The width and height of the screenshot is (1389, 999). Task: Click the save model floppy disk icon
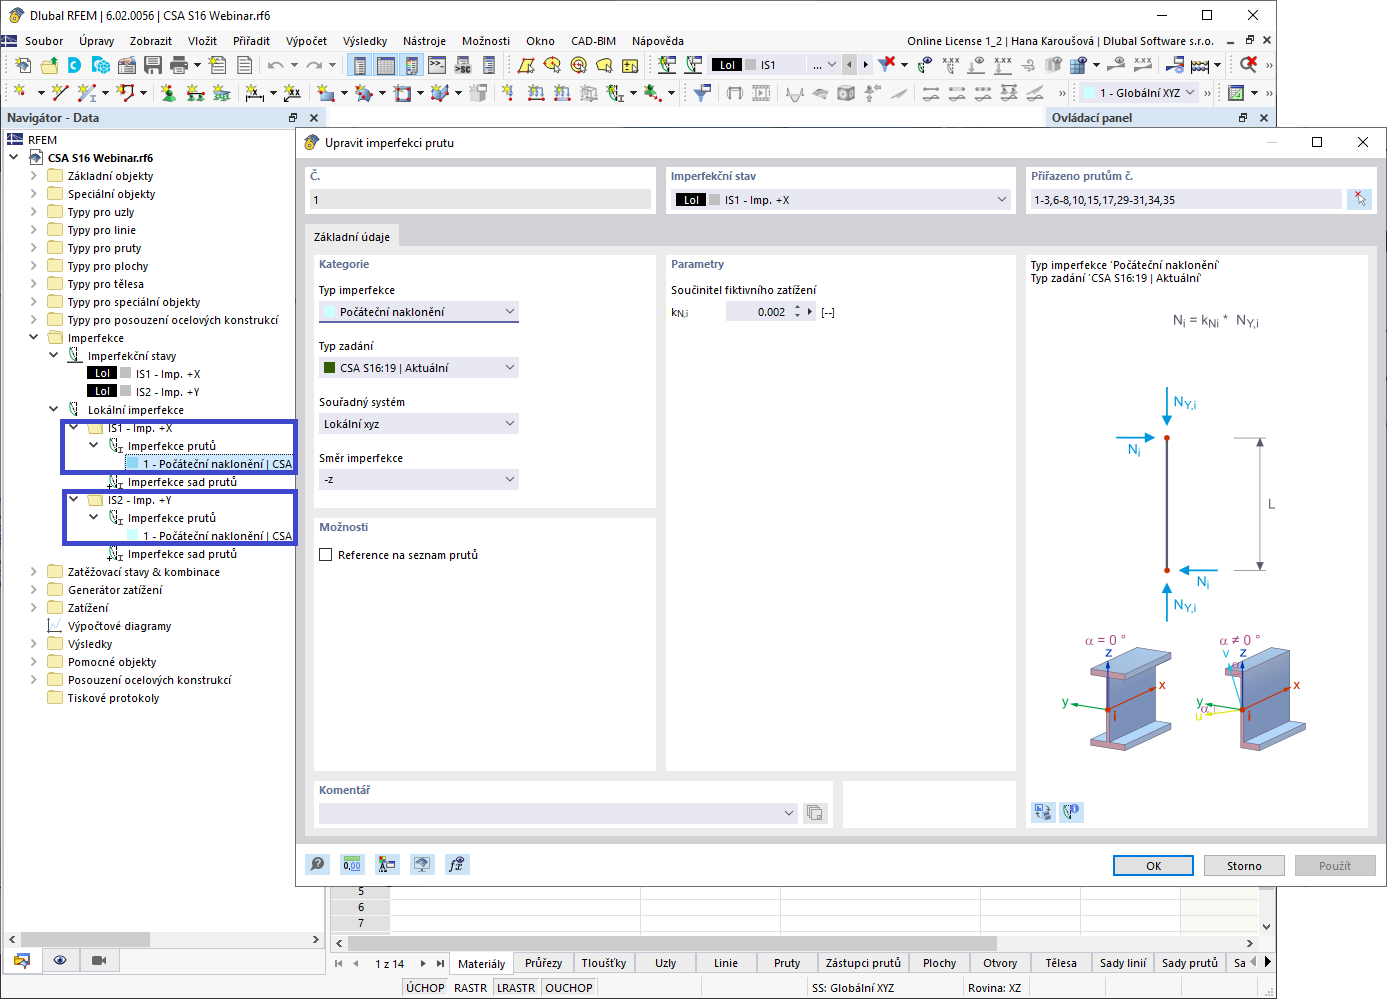[153, 65]
